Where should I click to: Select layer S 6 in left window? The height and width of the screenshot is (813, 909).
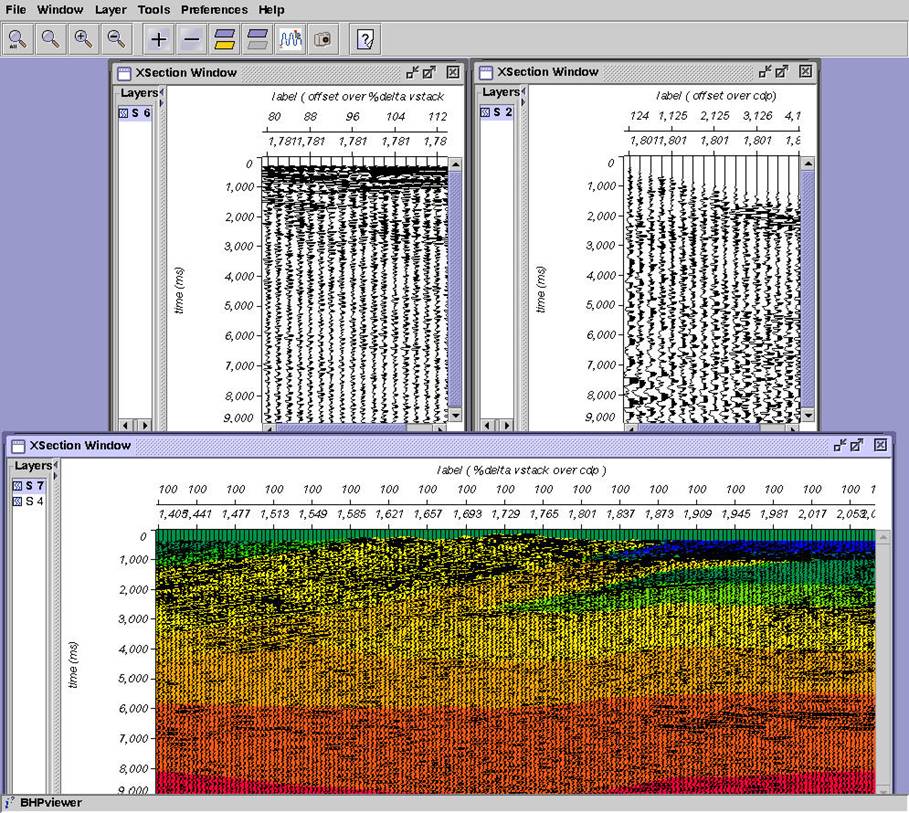141,113
